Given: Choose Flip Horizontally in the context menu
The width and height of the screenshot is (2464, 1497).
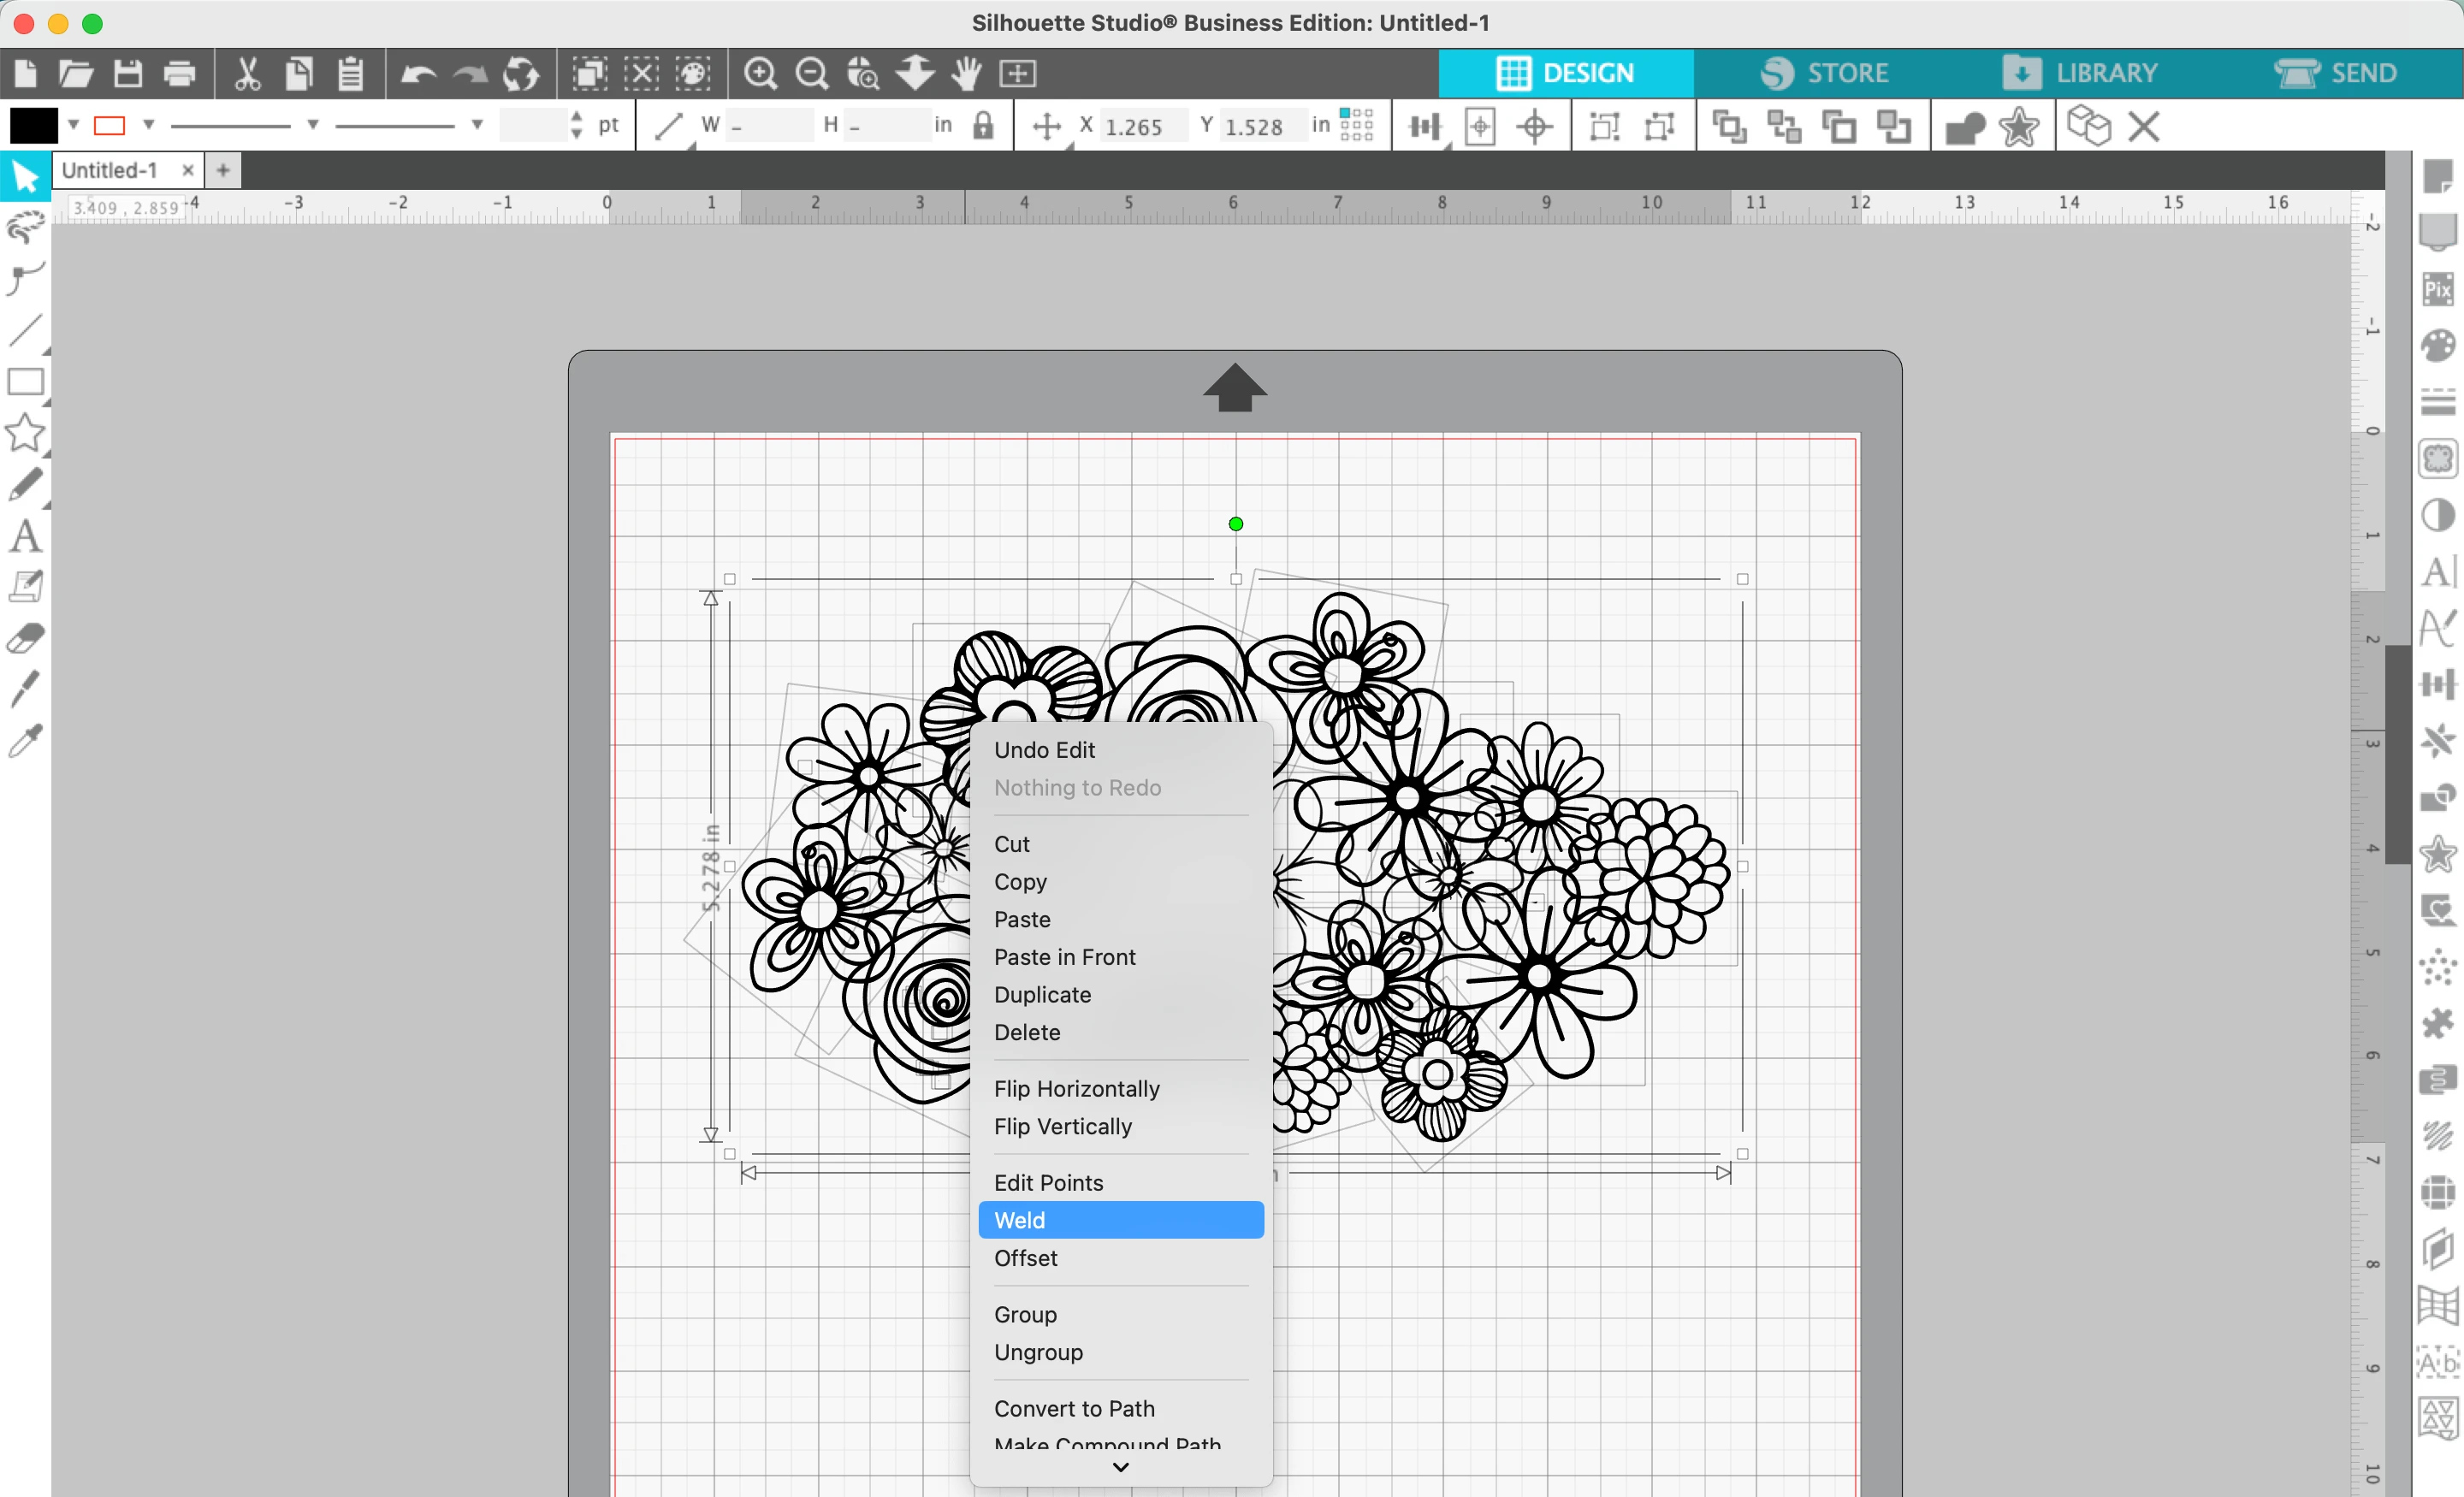Looking at the screenshot, I should [1120, 1089].
